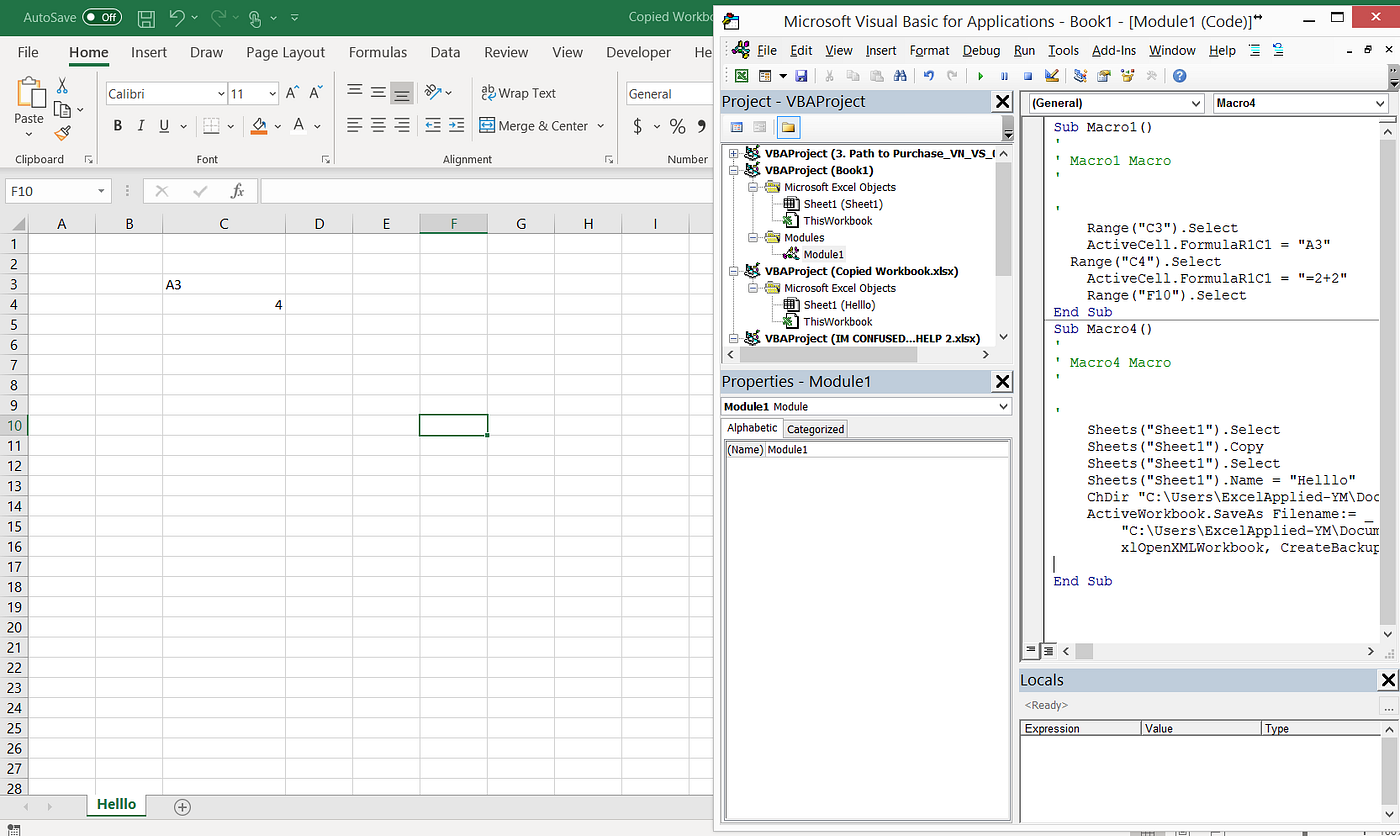
Task: Open the Object Browser from the toolbar
Action: click(x=1127, y=75)
